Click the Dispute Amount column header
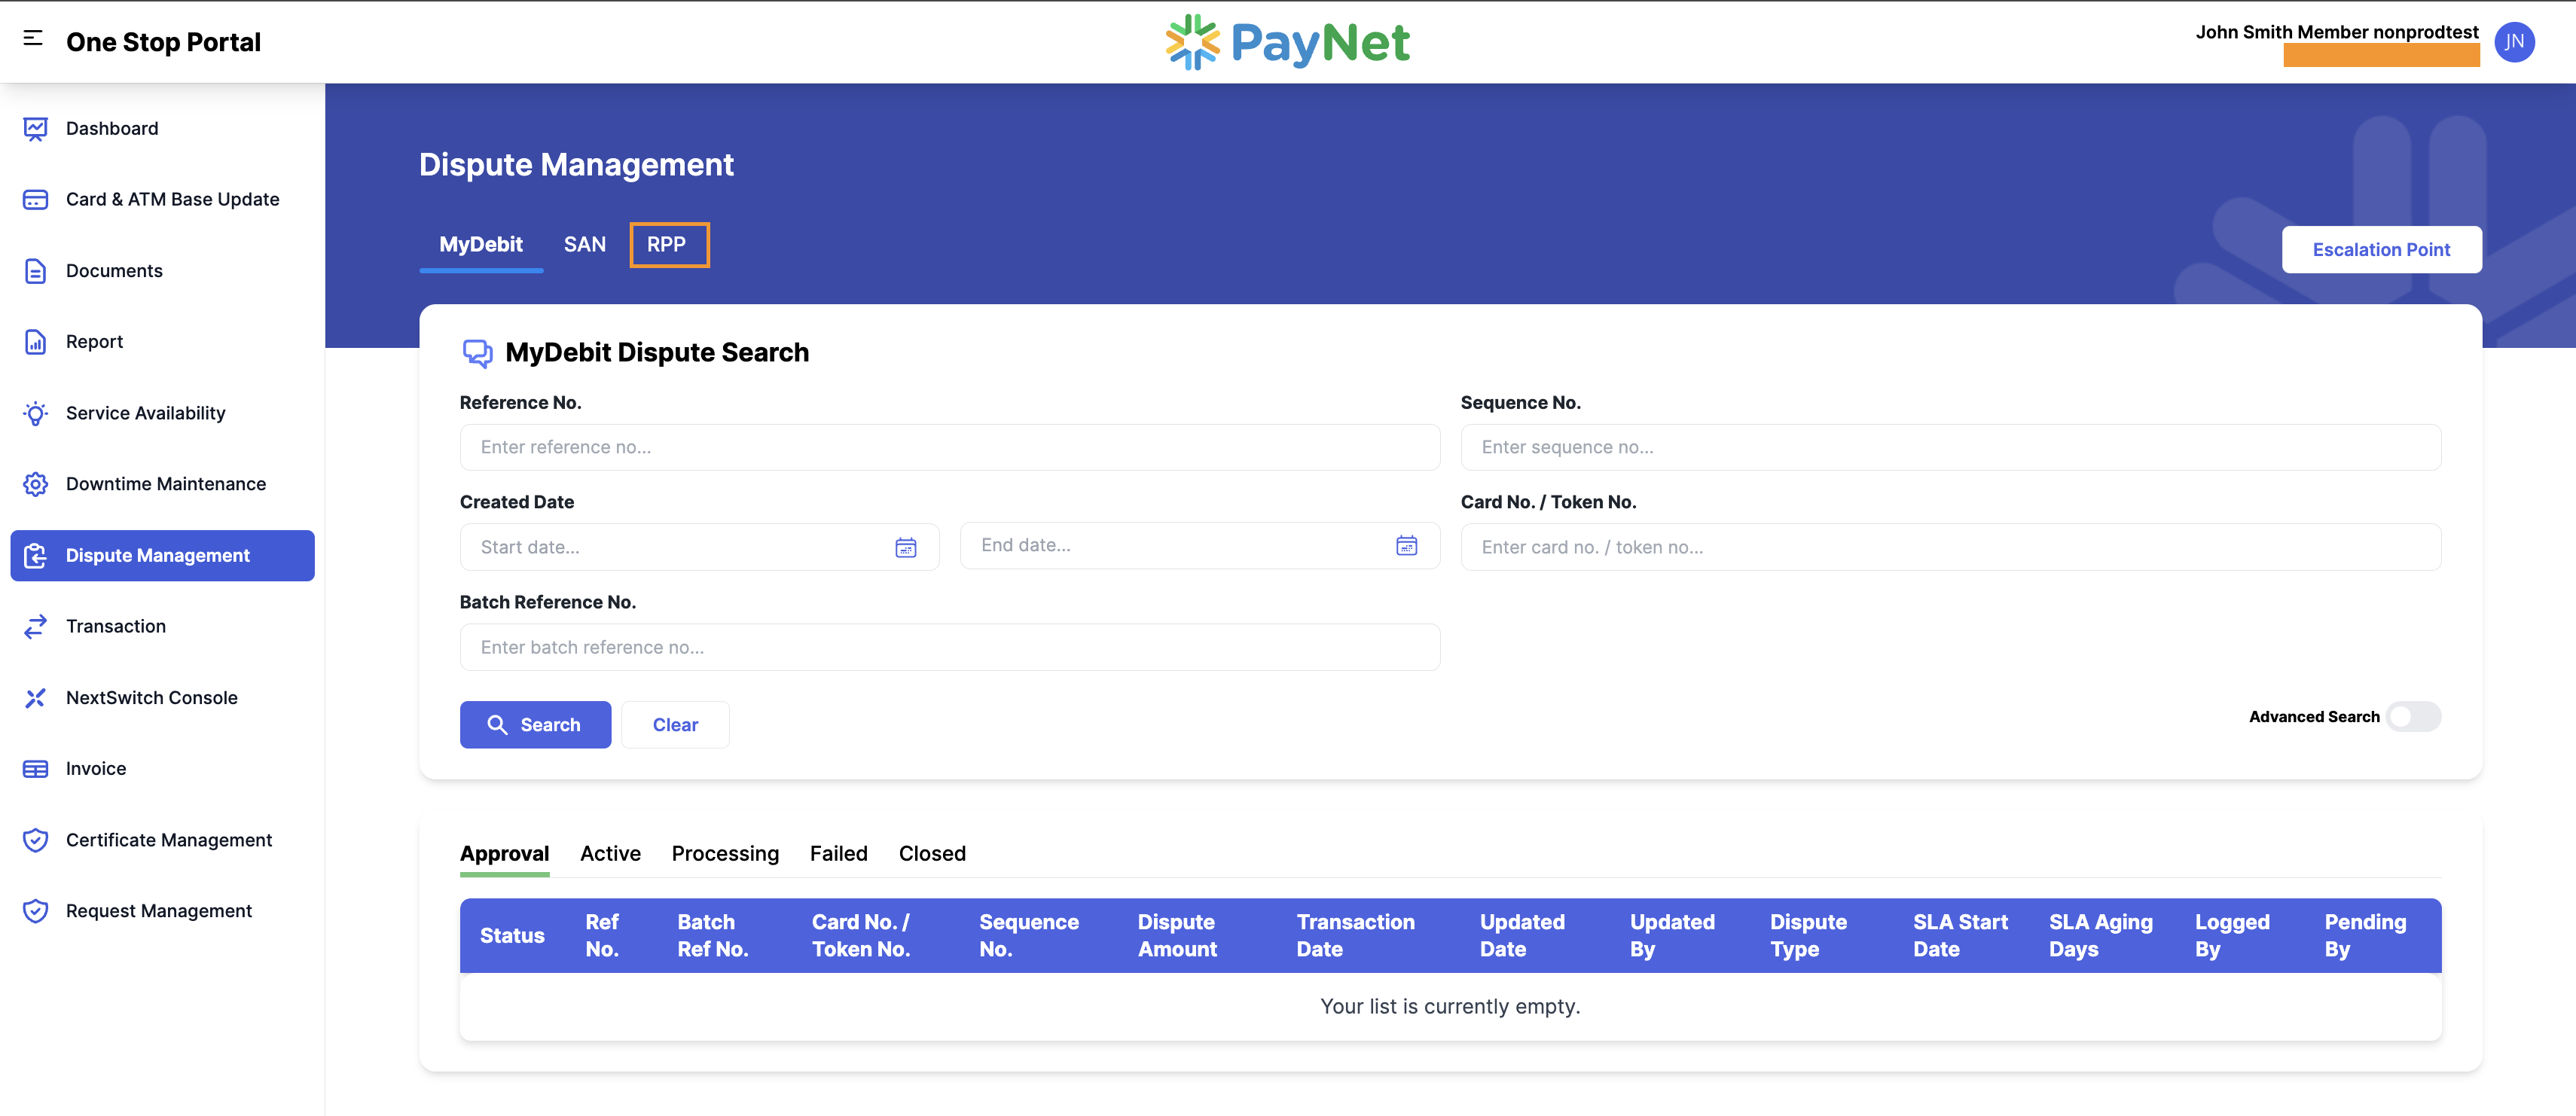 pos(1177,936)
